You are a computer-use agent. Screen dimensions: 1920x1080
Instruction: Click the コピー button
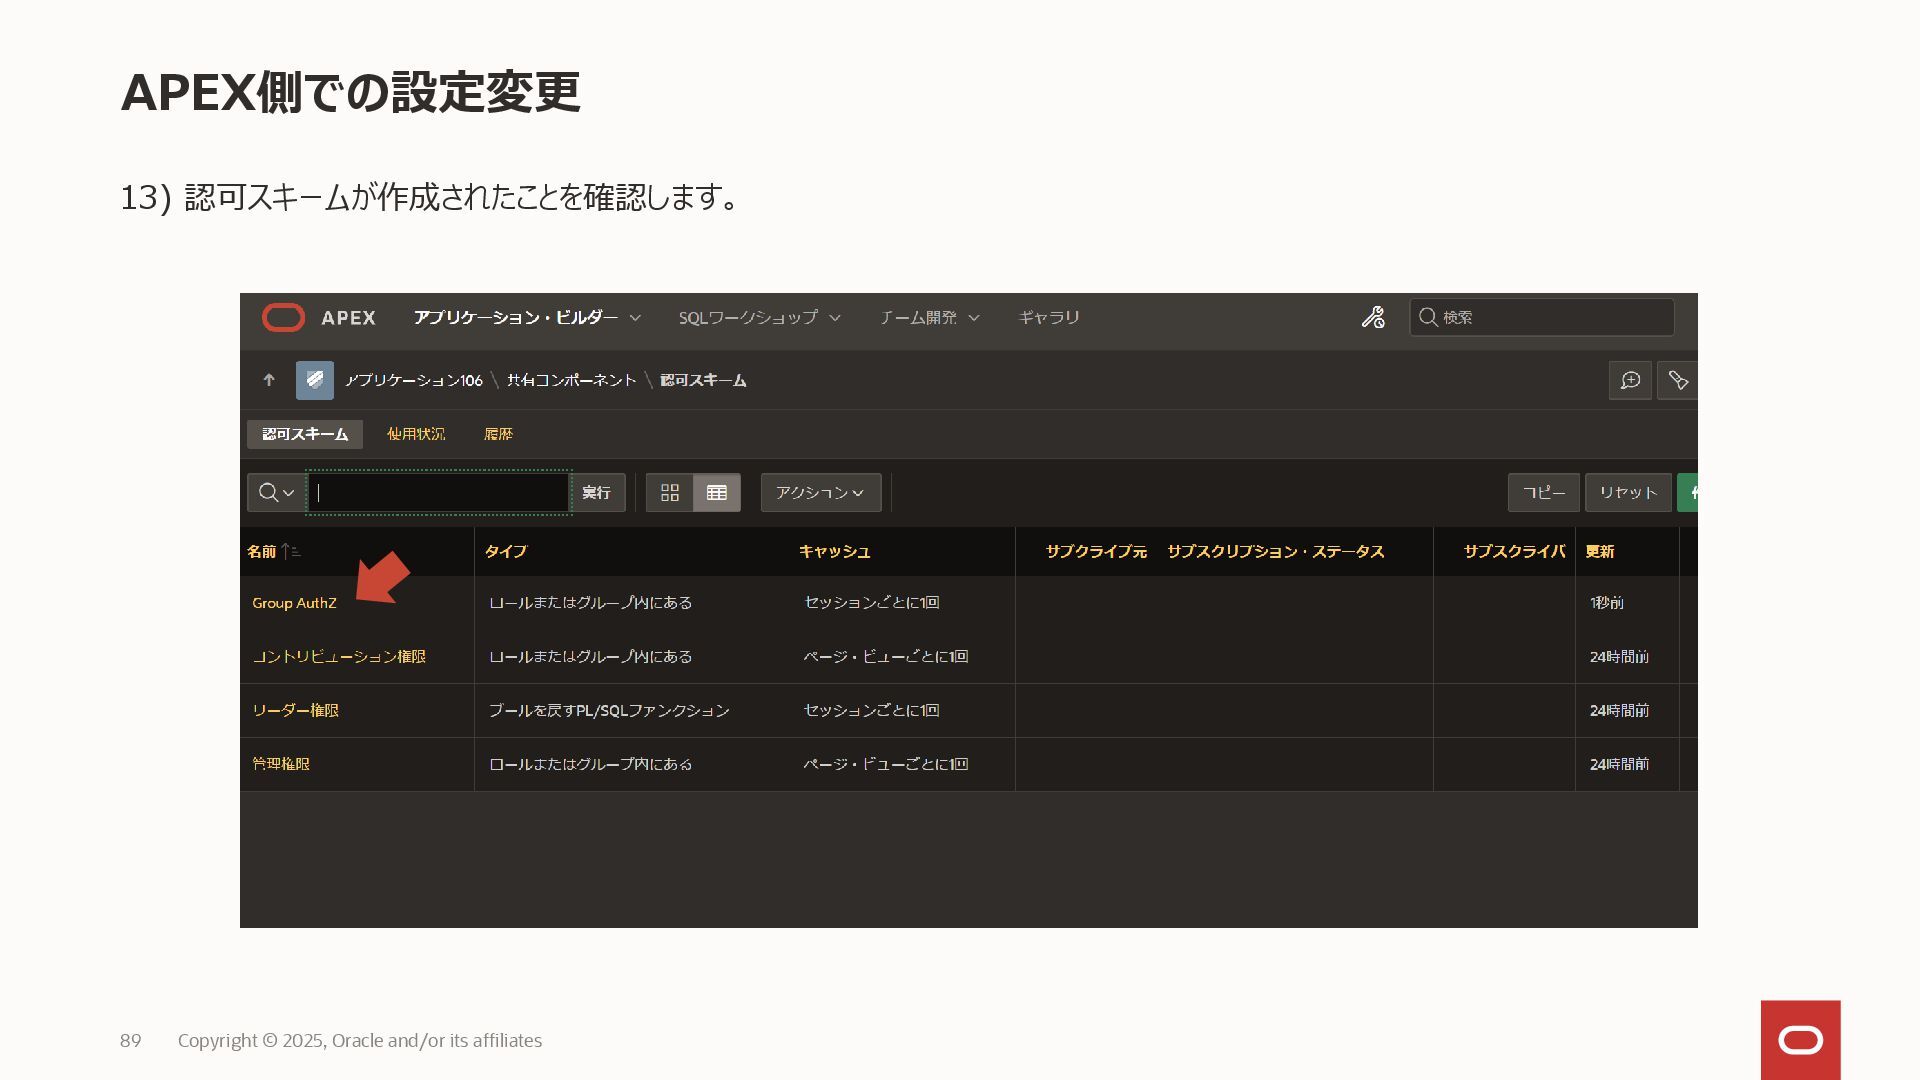pyautogui.click(x=1544, y=492)
